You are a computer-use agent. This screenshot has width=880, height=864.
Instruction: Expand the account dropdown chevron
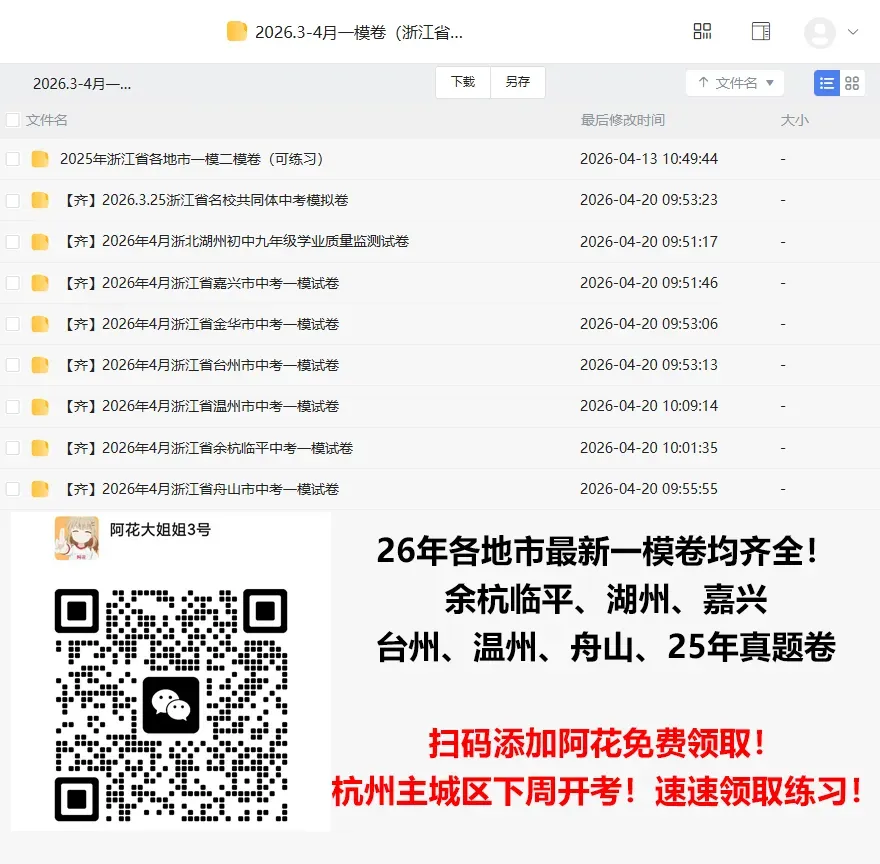(x=853, y=32)
